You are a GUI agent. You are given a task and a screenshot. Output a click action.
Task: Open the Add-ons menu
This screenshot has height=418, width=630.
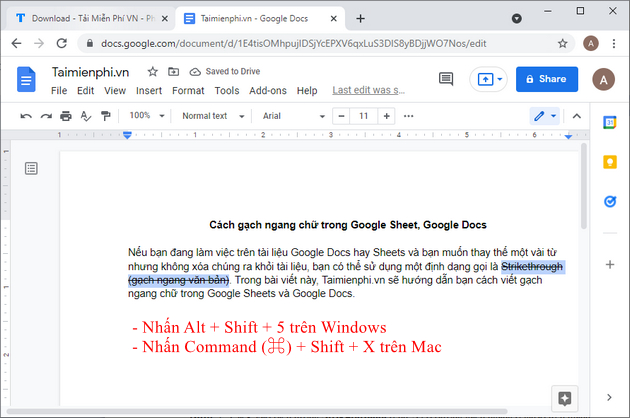(268, 91)
